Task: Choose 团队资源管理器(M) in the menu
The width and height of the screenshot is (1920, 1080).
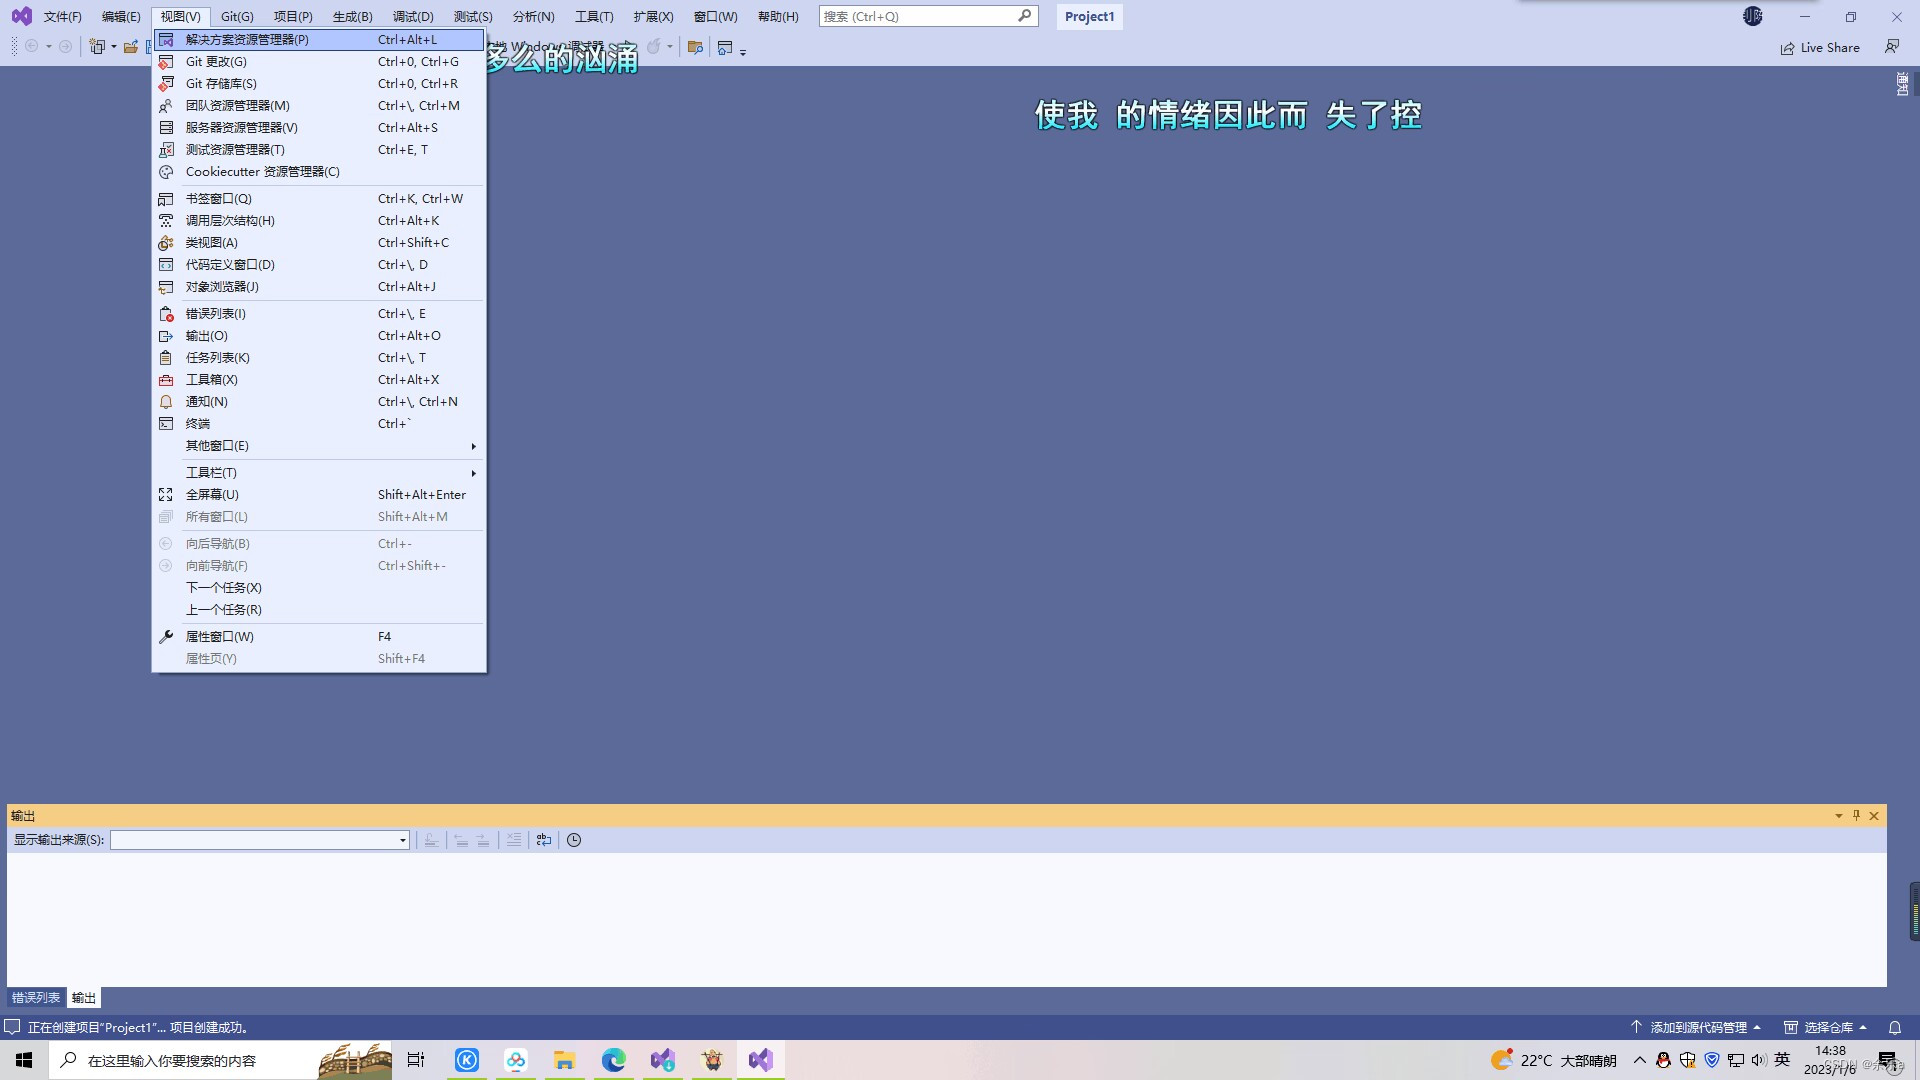Action: (319, 106)
